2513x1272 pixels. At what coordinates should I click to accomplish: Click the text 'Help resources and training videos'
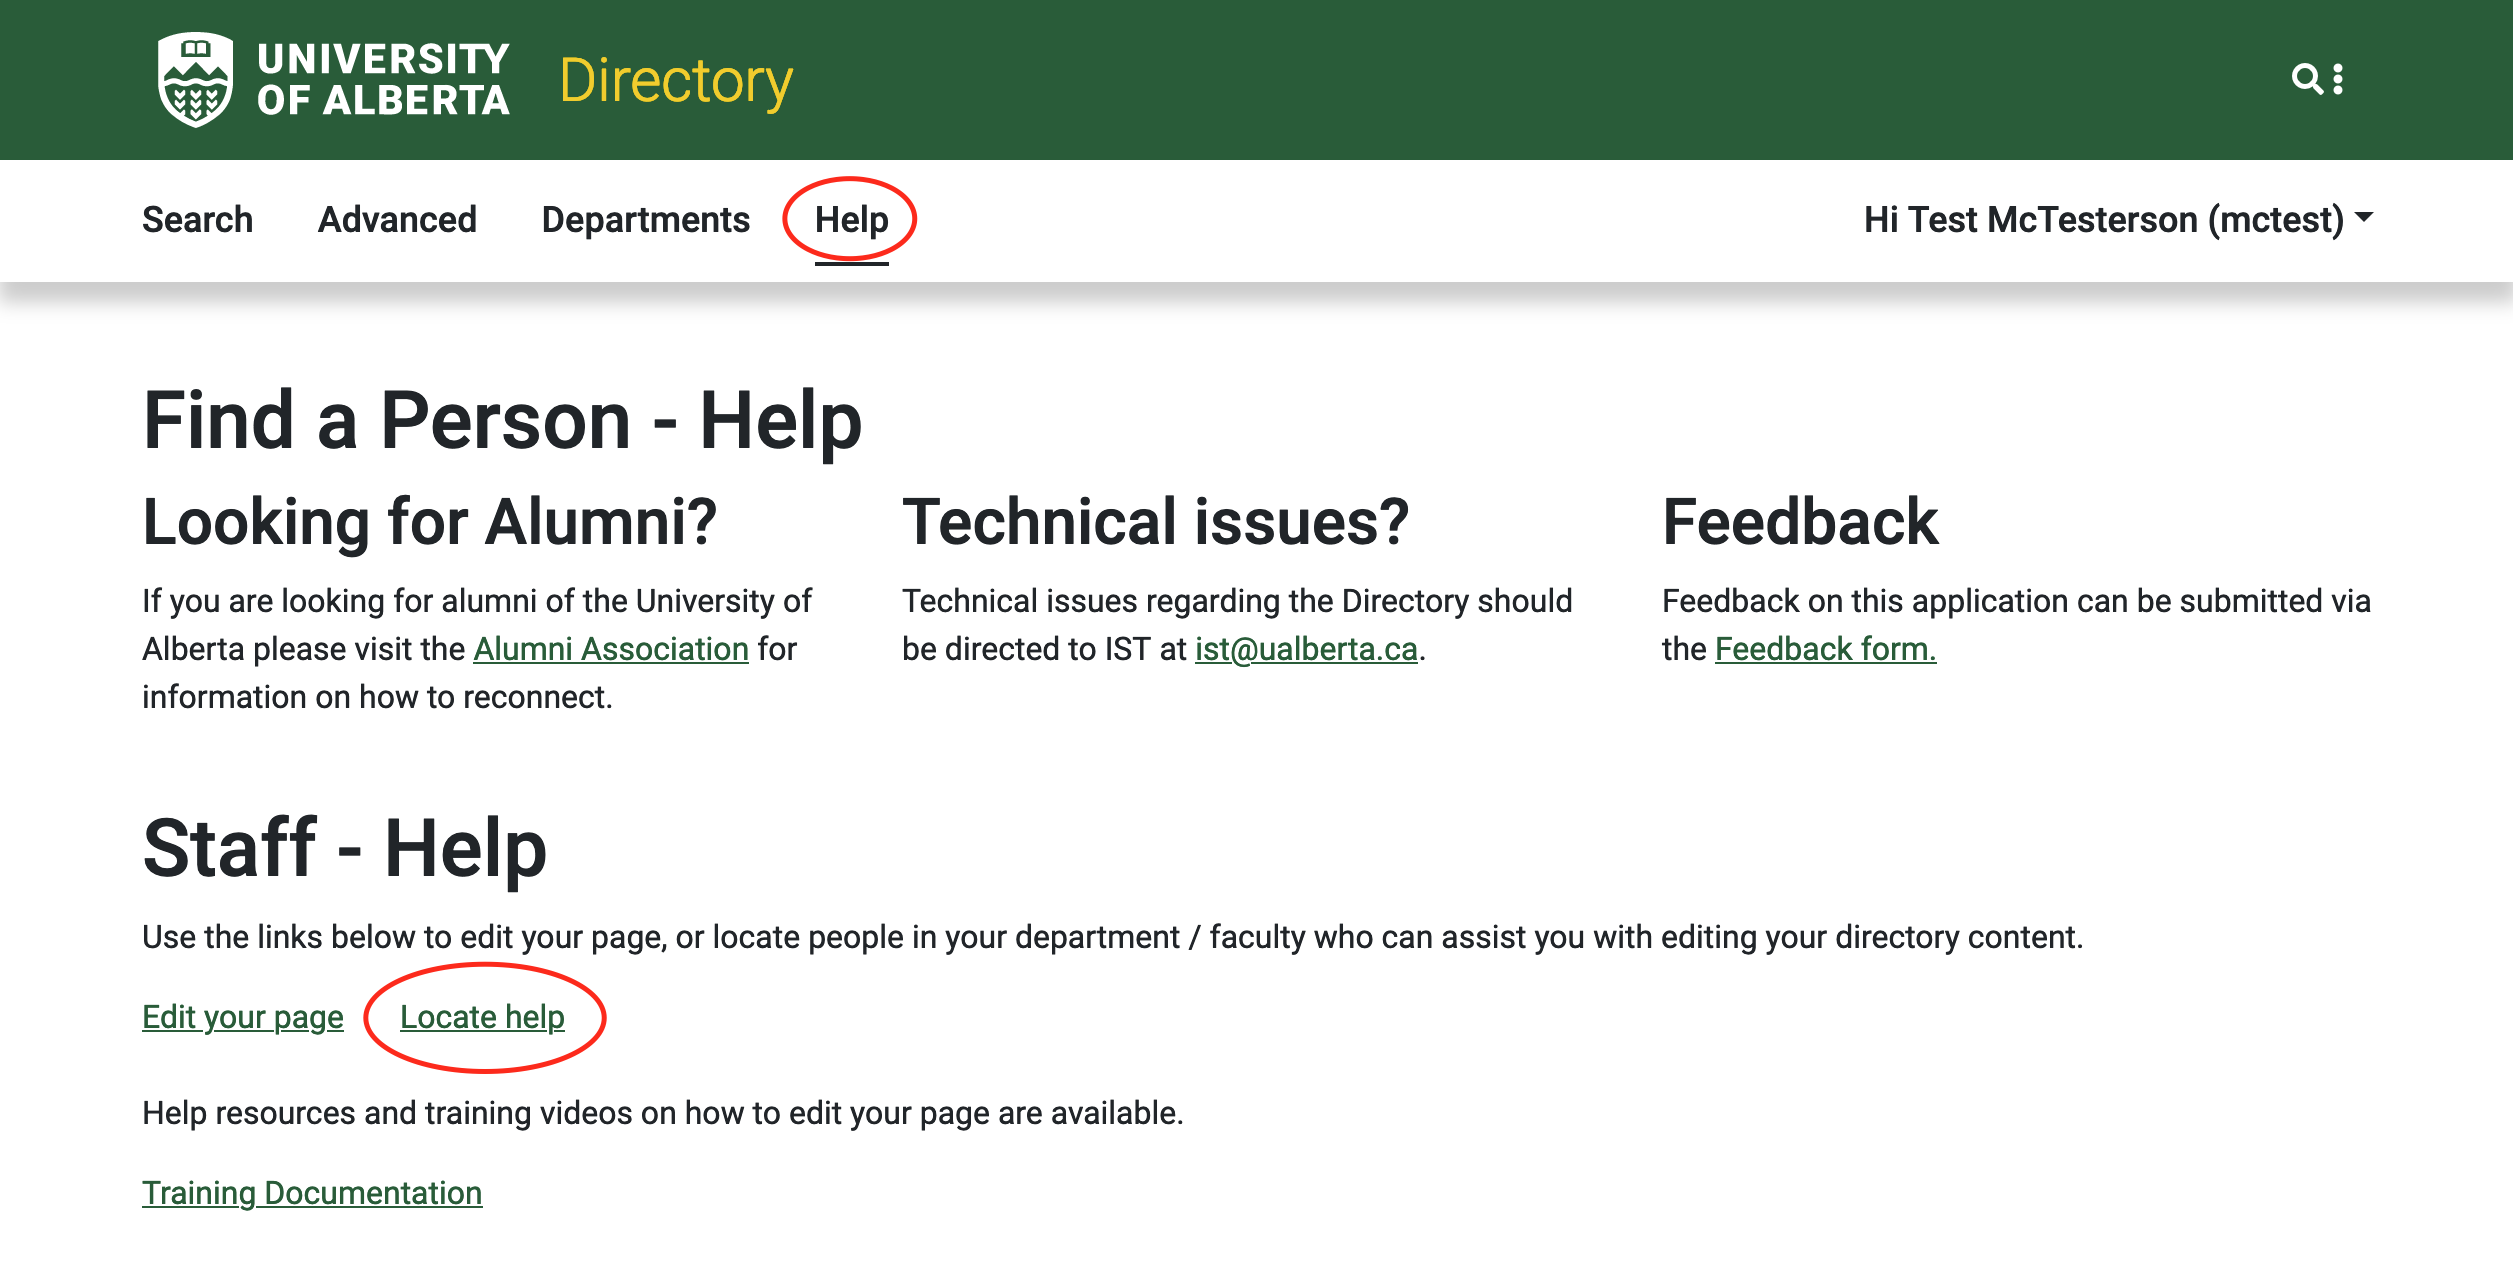386,1113
